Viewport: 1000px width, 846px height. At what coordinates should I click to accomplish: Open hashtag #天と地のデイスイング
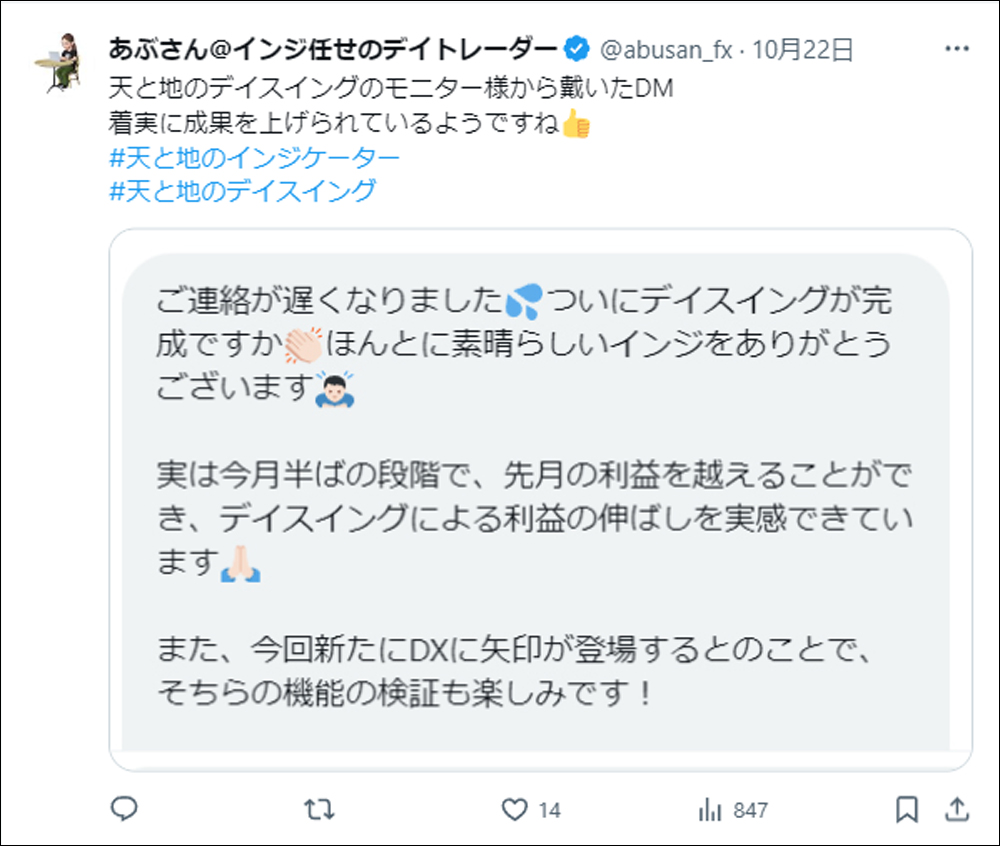tap(242, 190)
